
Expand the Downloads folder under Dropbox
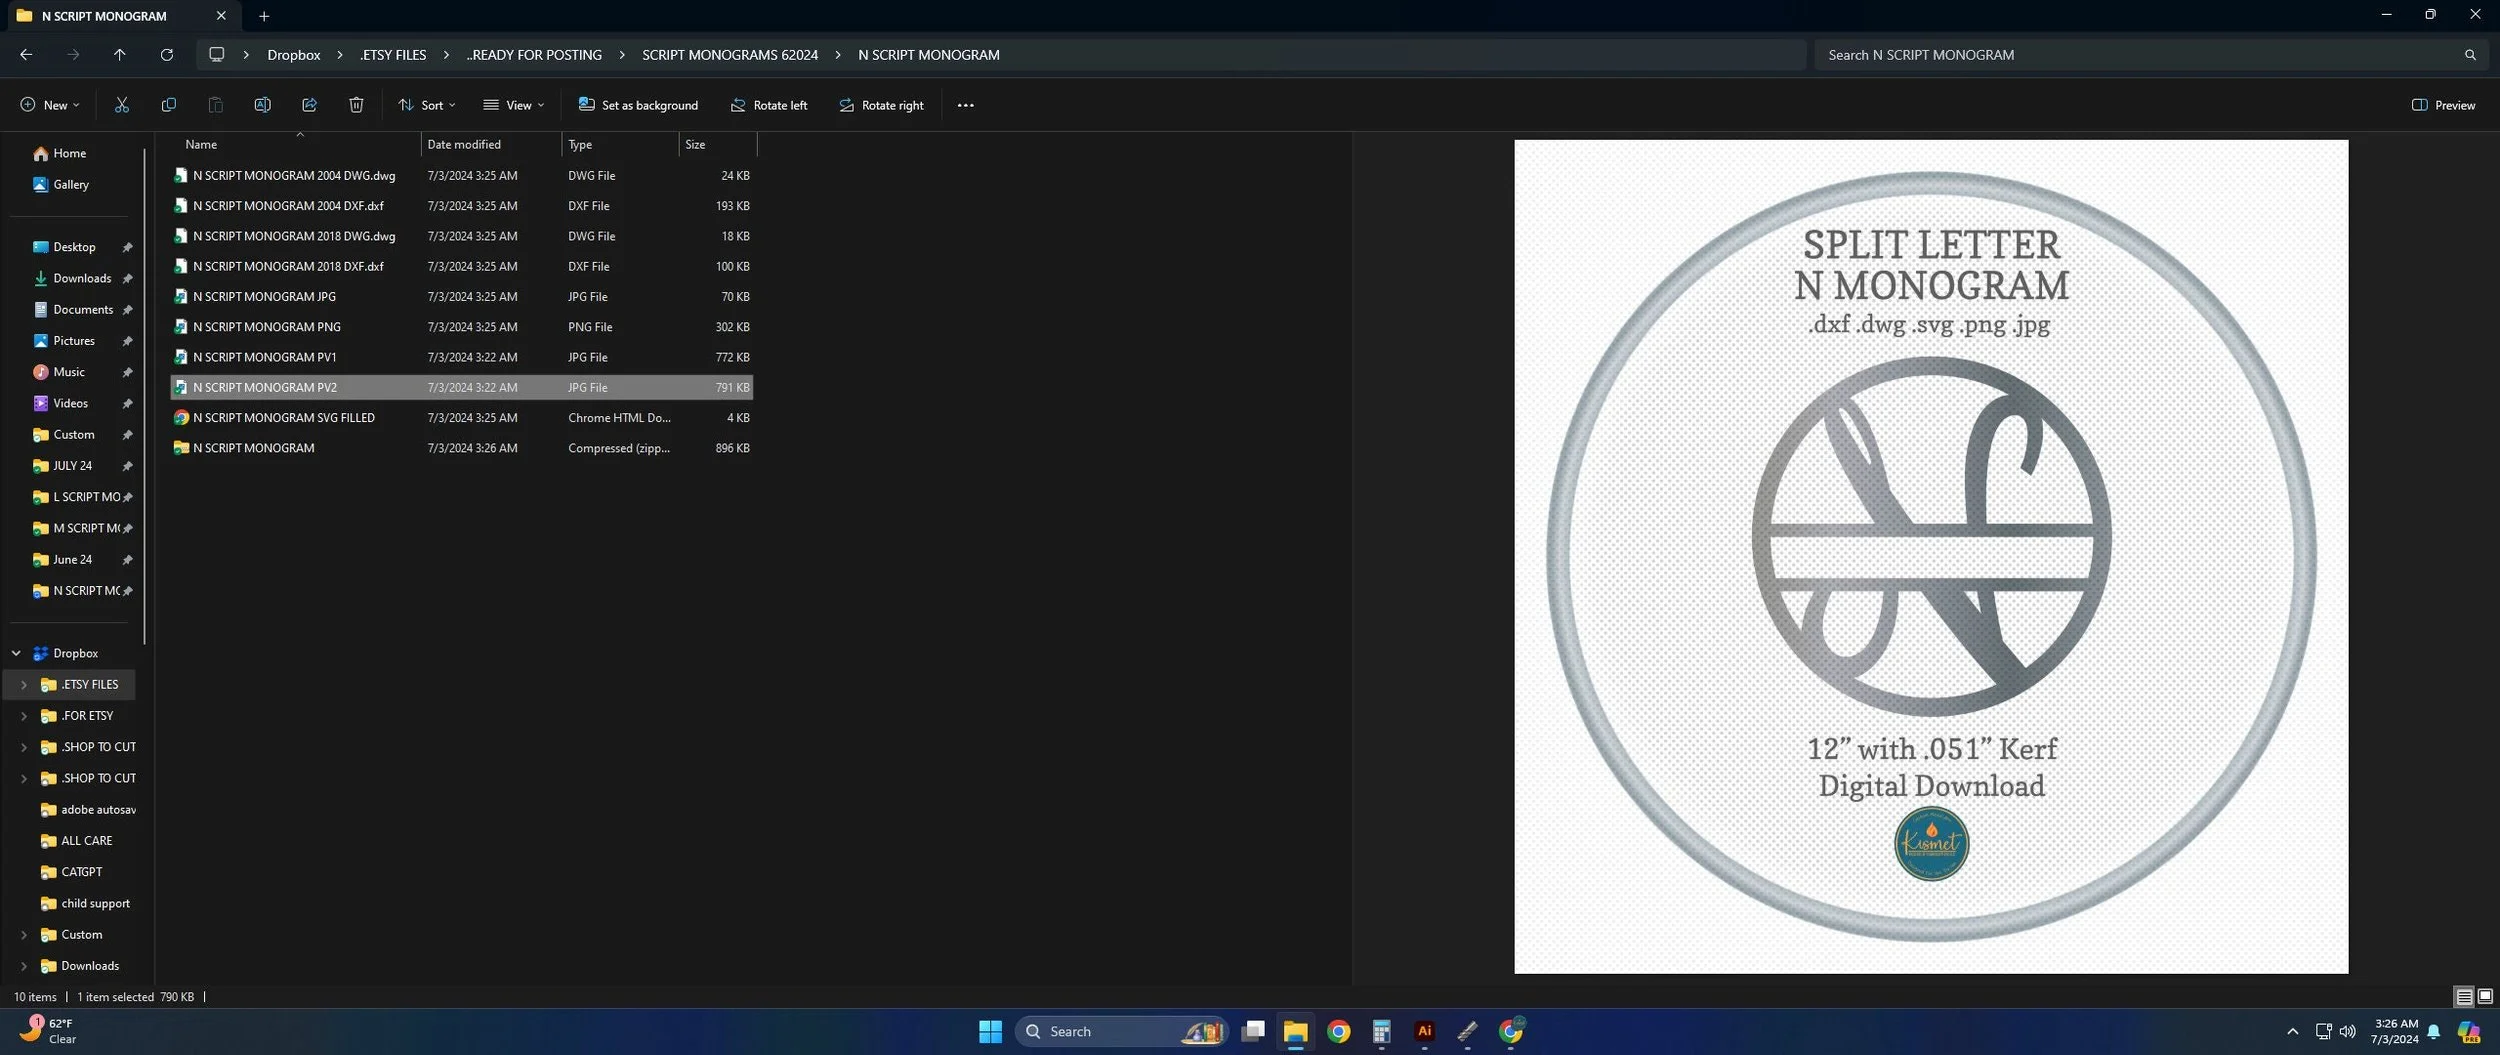(x=24, y=965)
